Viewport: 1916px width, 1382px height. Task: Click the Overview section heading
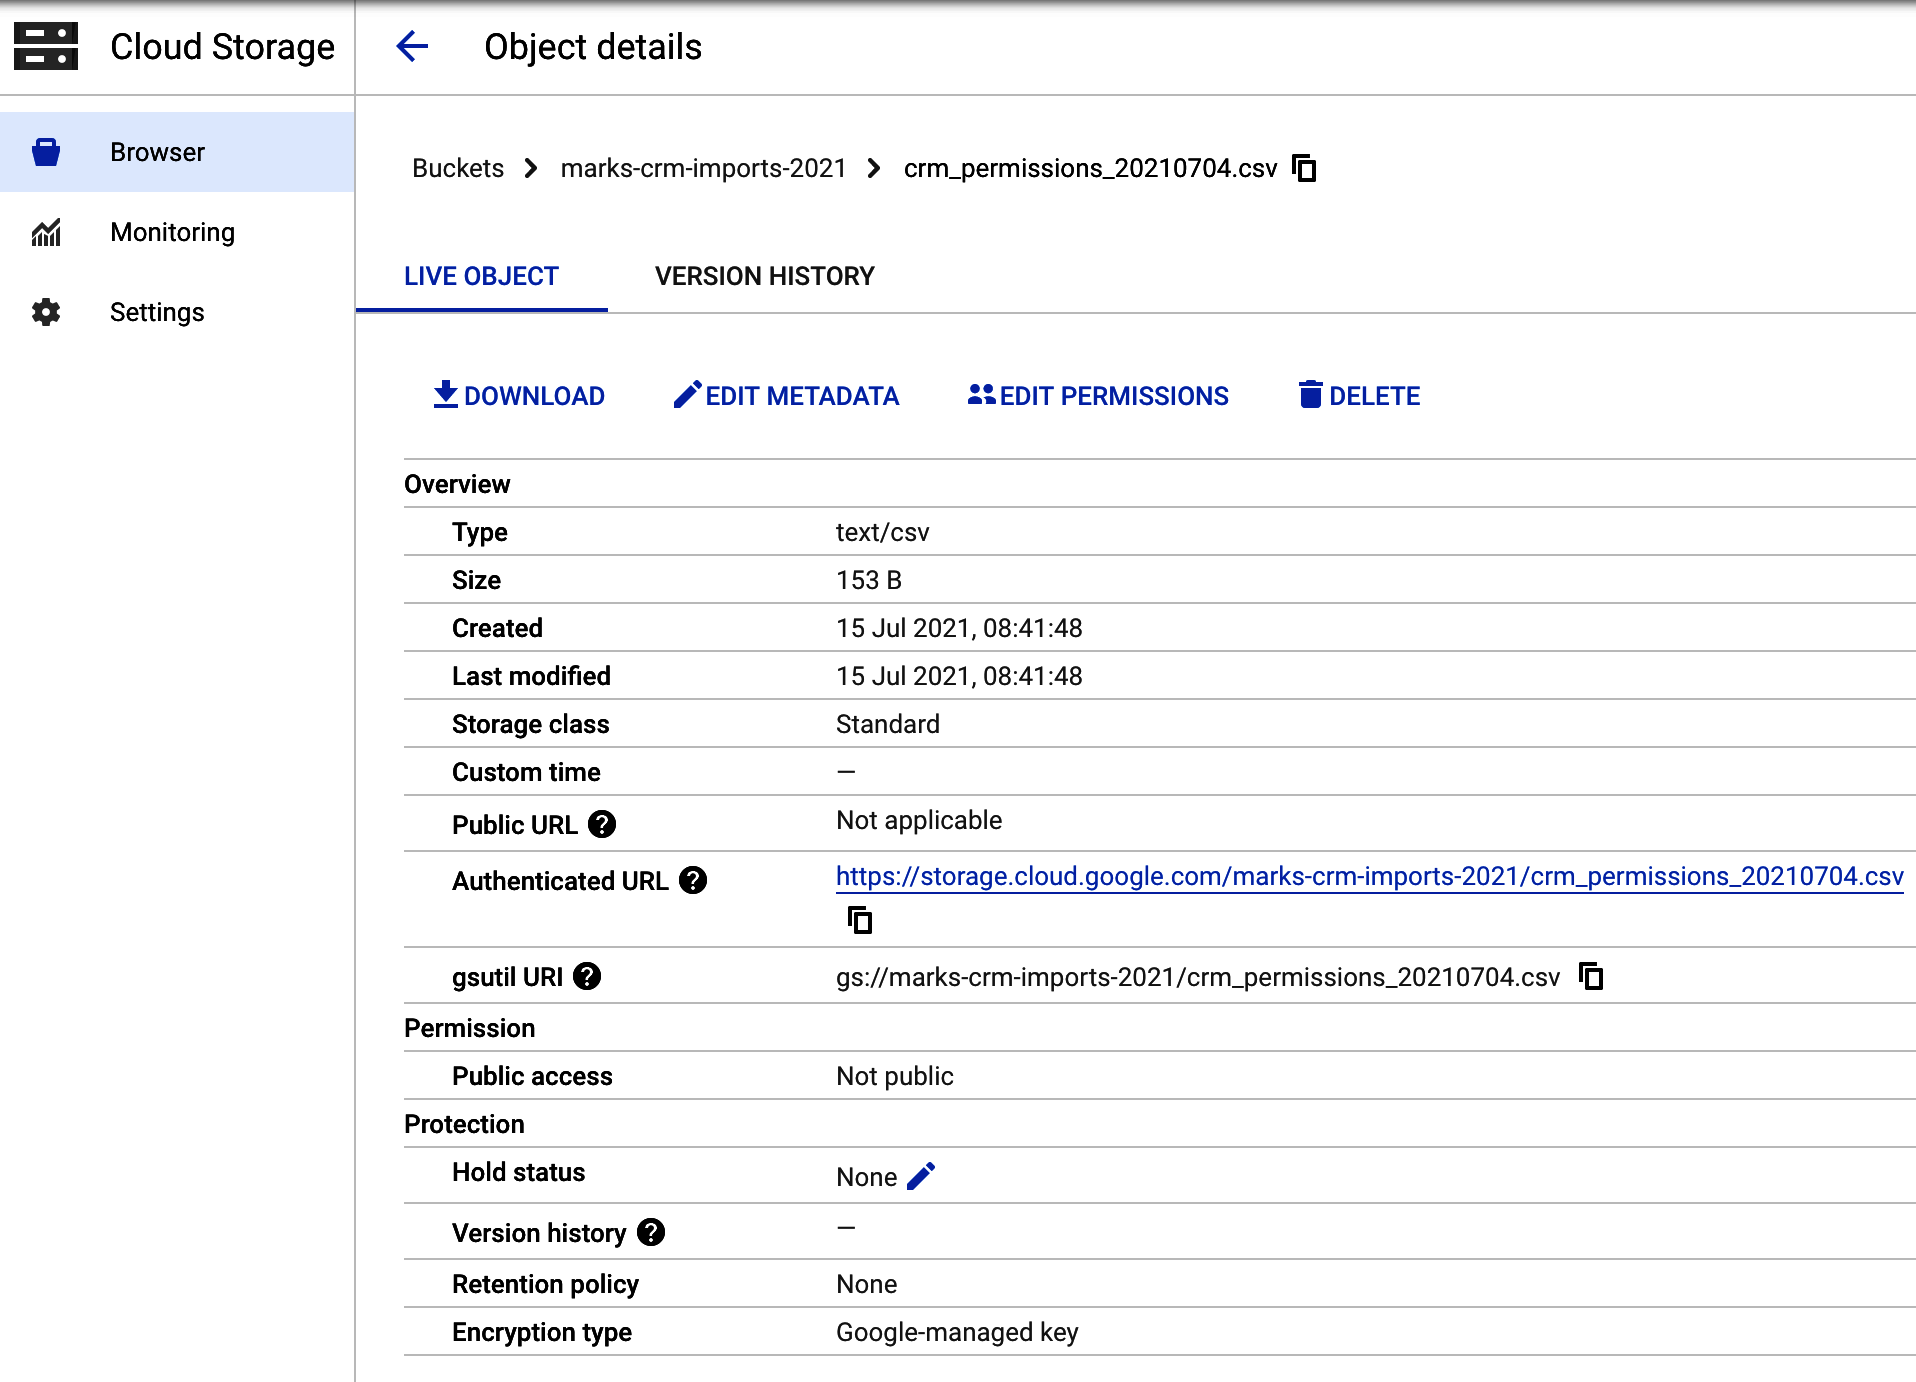pyautogui.click(x=457, y=484)
